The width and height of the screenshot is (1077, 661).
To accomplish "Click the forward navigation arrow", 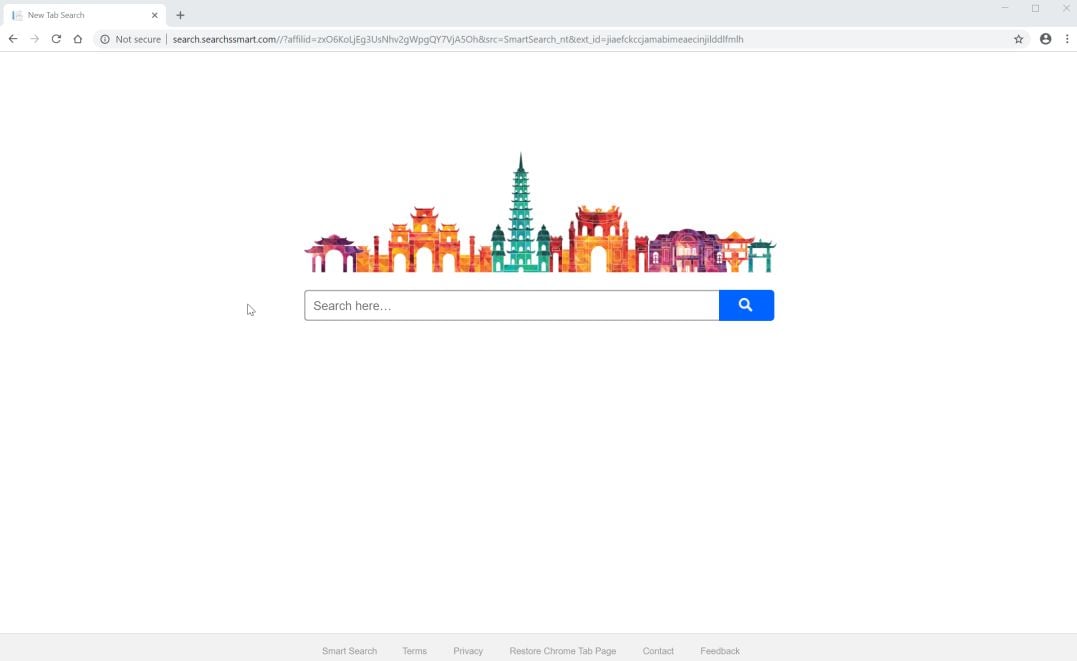I will coord(34,39).
